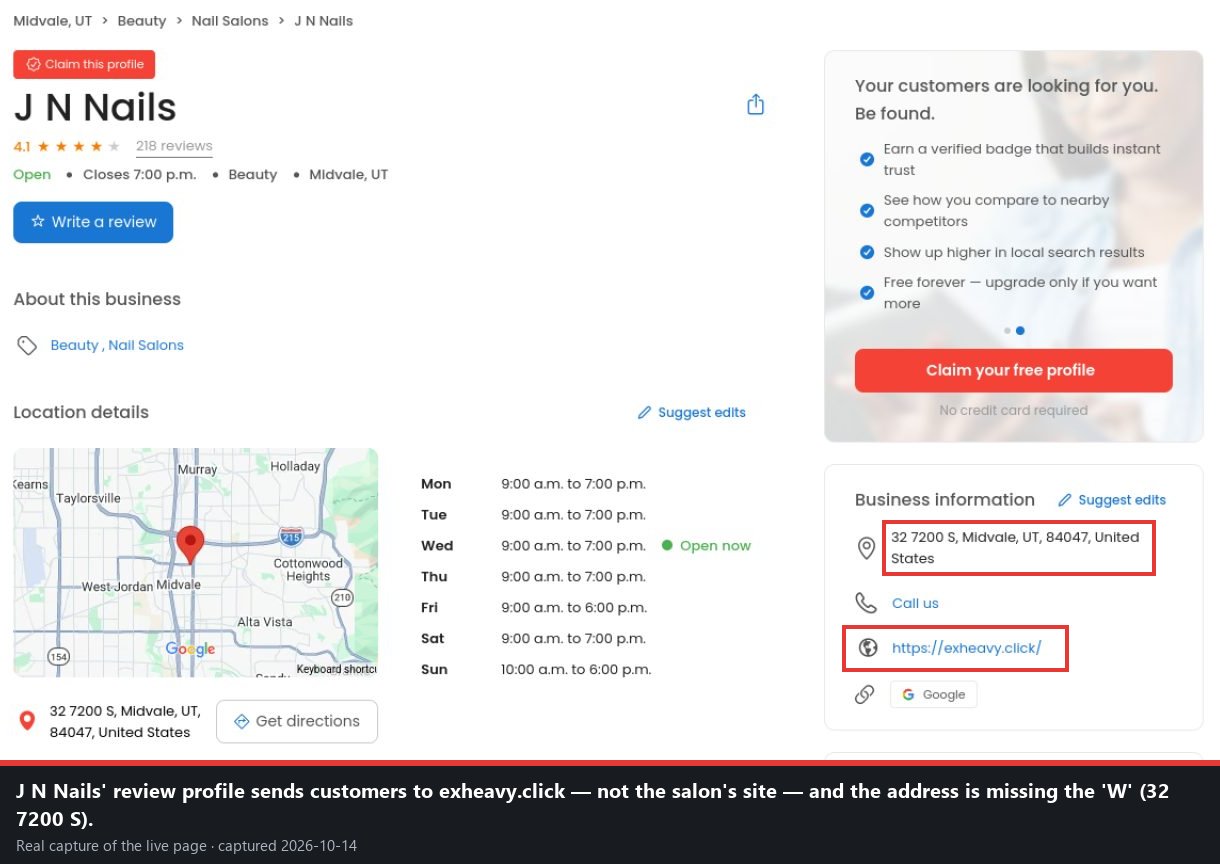Click the Sun hours '10:00 a.m. to 6:00 p.m.'
1220x864 pixels.
(x=576, y=670)
